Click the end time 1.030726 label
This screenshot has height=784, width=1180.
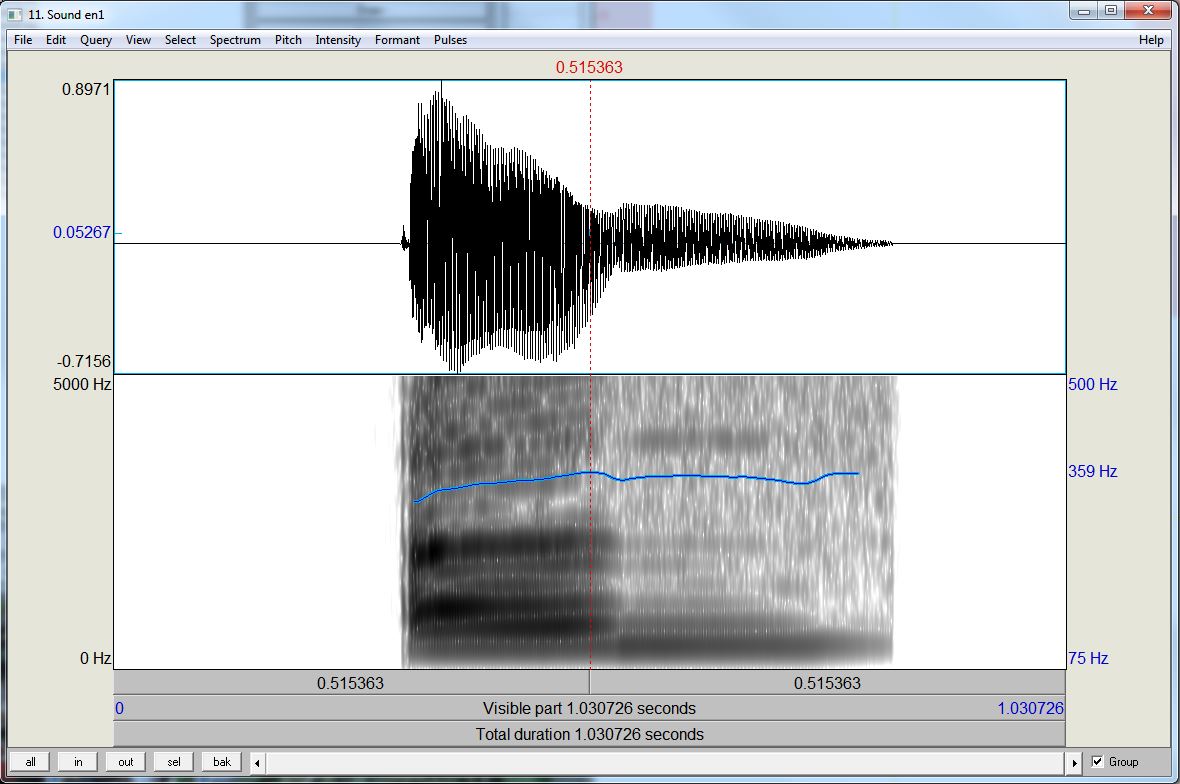coord(1031,709)
